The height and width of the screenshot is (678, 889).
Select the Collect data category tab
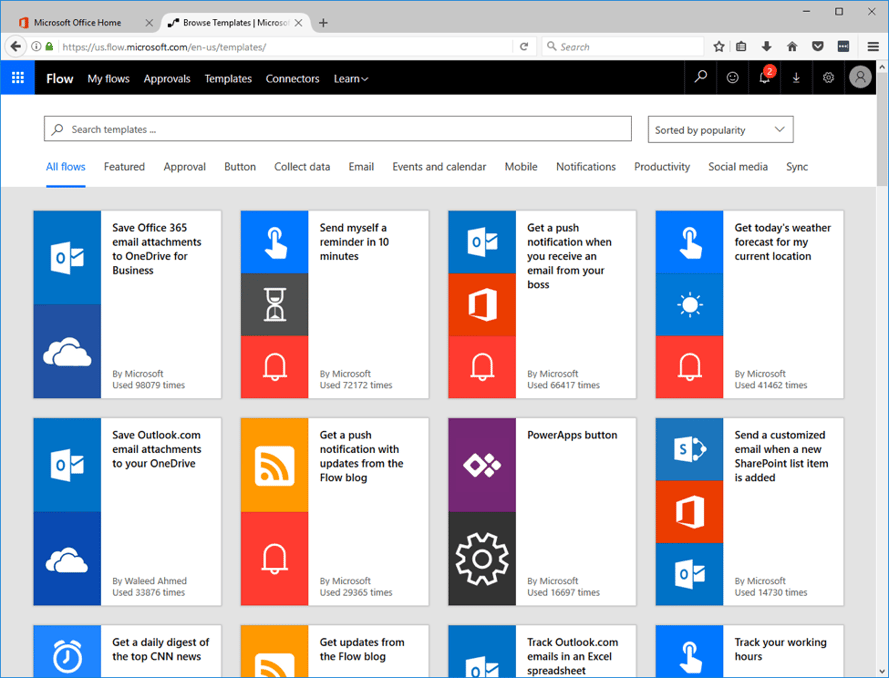(x=302, y=167)
